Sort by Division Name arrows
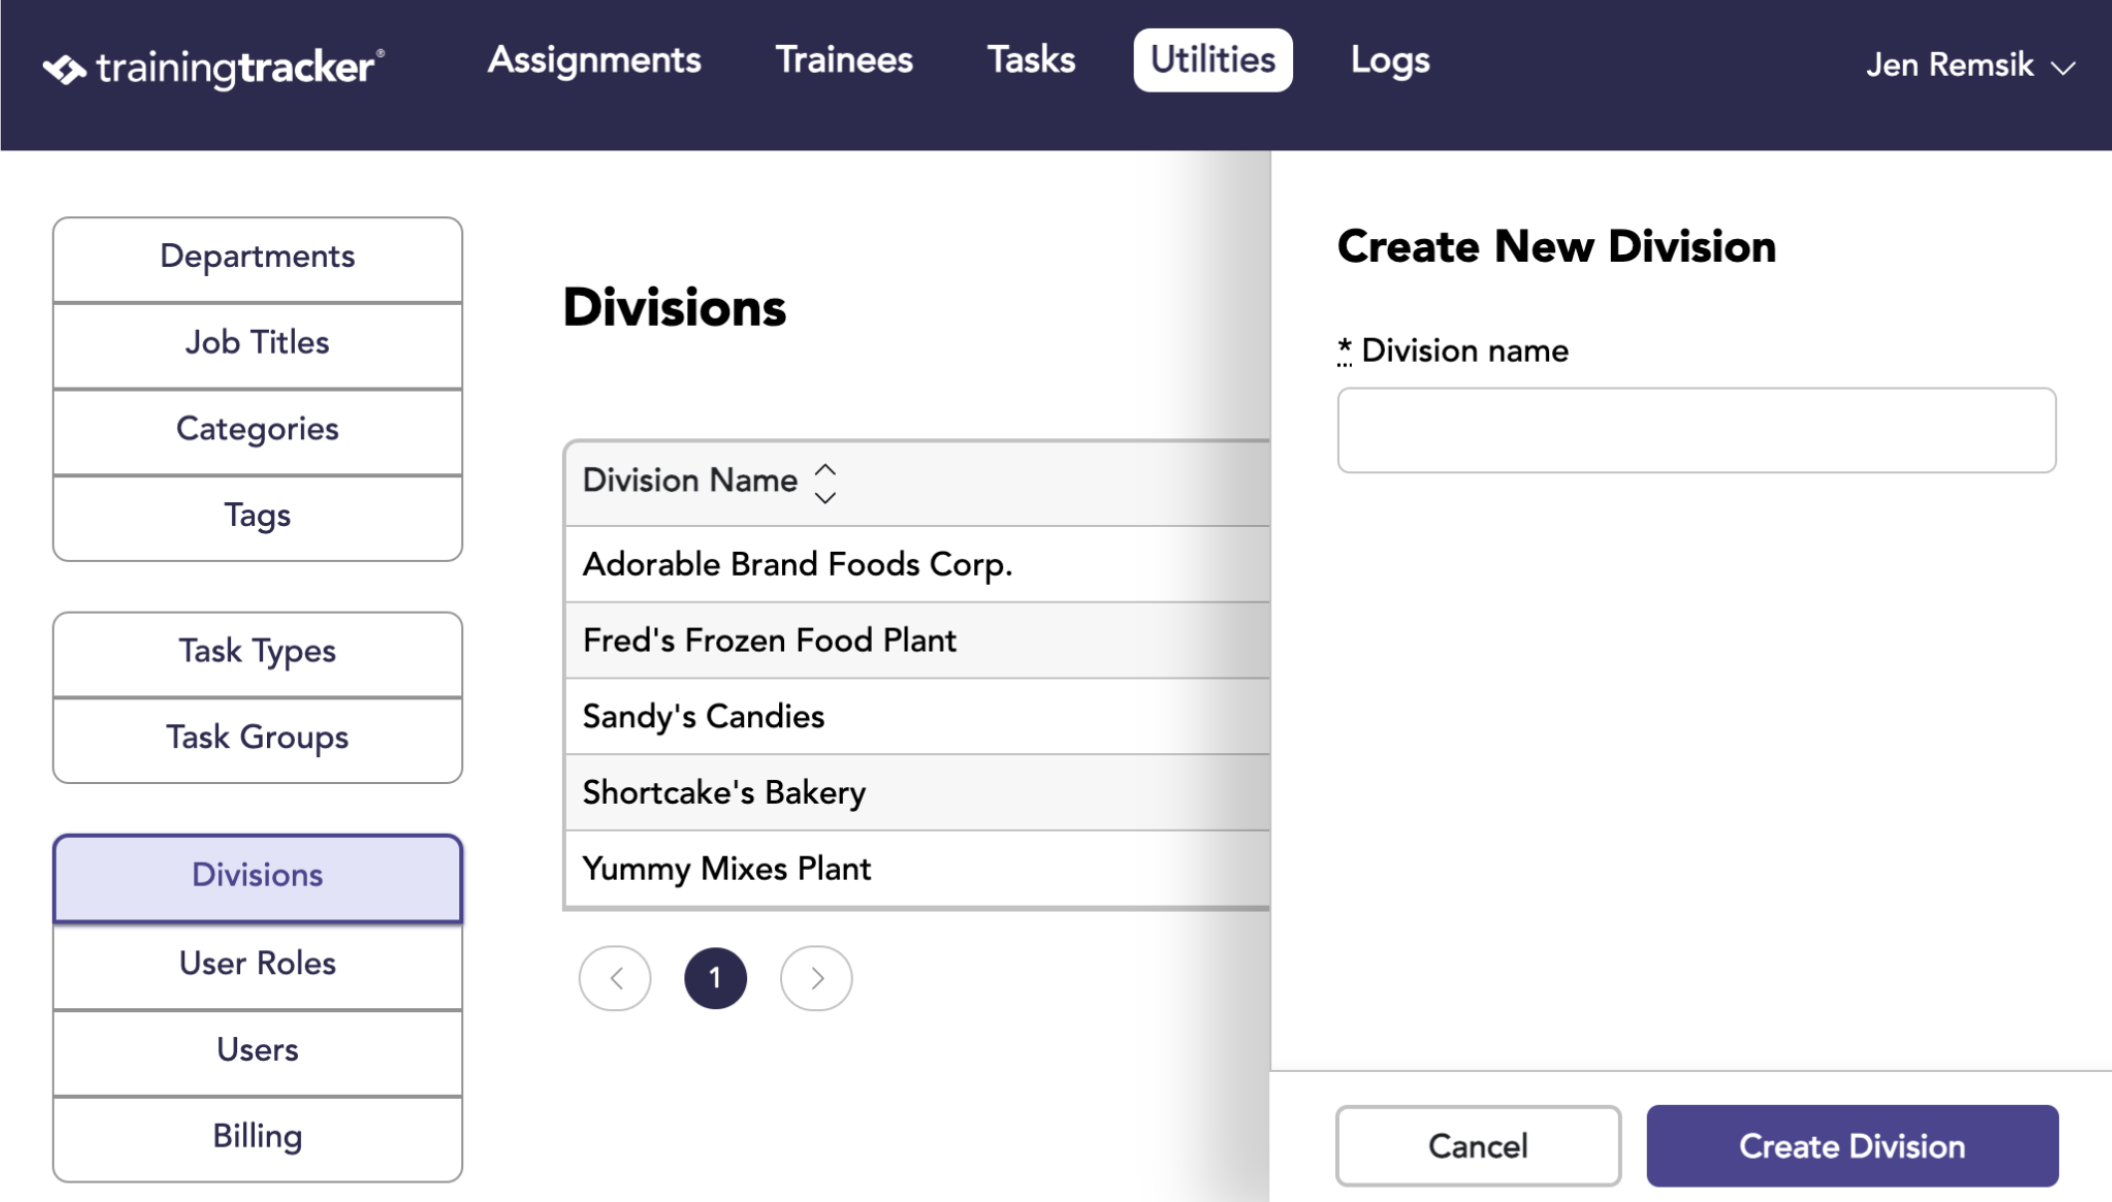This screenshot has height=1202, width=2112. tap(825, 483)
